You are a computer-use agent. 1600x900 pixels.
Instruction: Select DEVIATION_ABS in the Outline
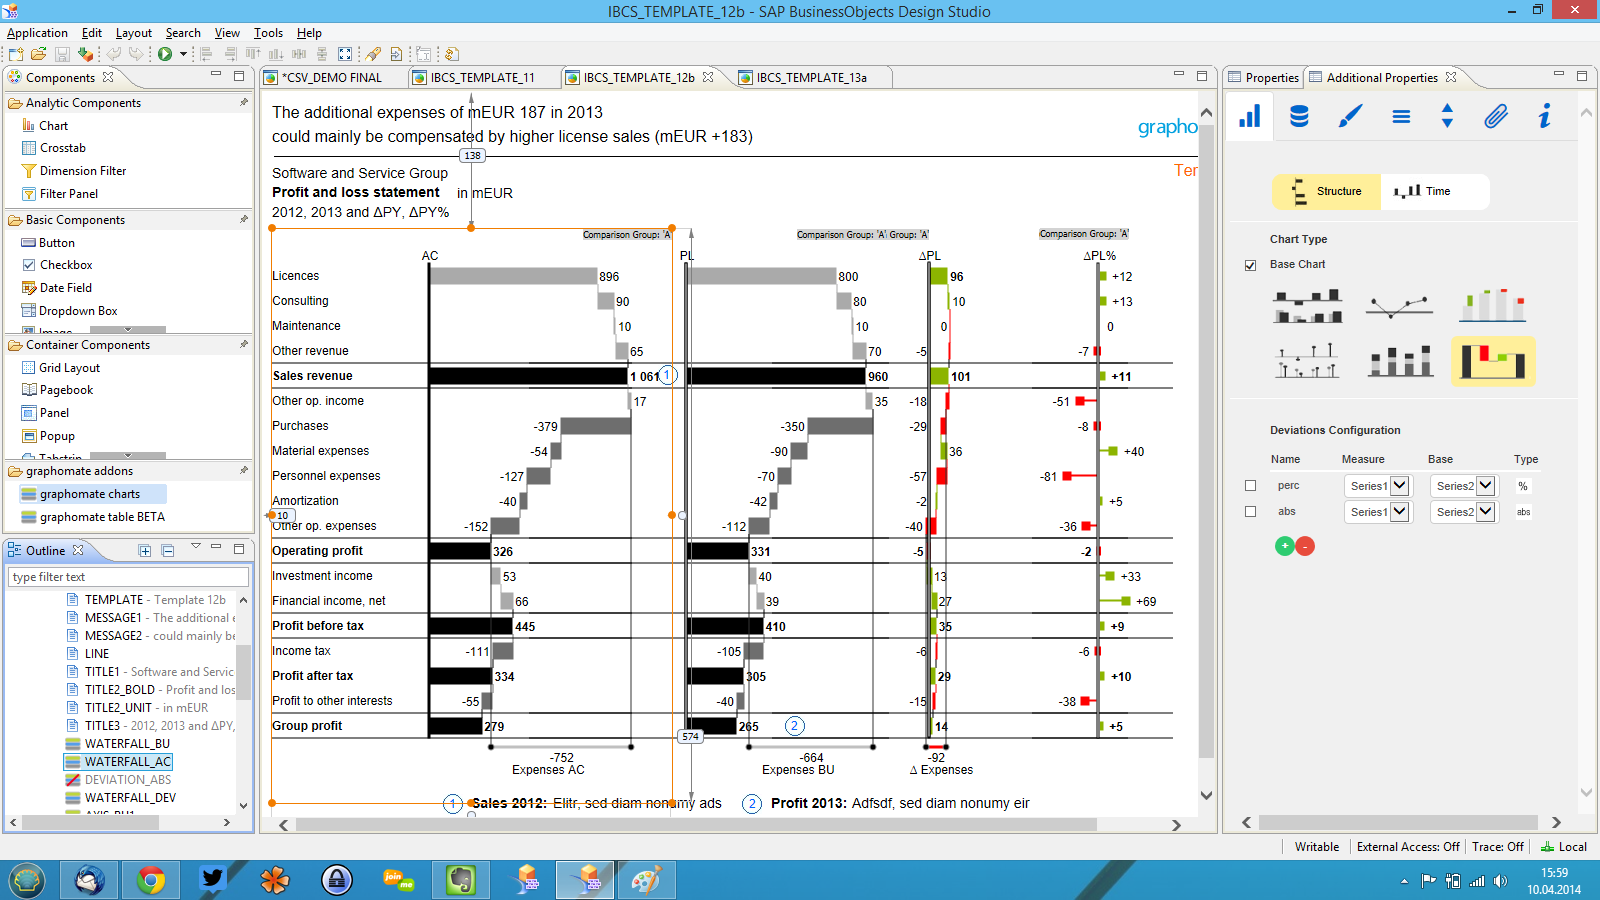128,780
